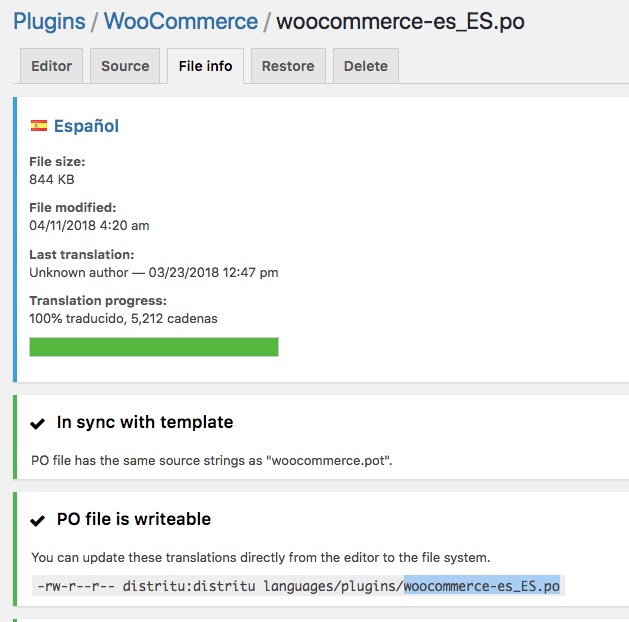Go to the Delete tab
Viewport: 629px width, 622px height.
click(x=366, y=66)
